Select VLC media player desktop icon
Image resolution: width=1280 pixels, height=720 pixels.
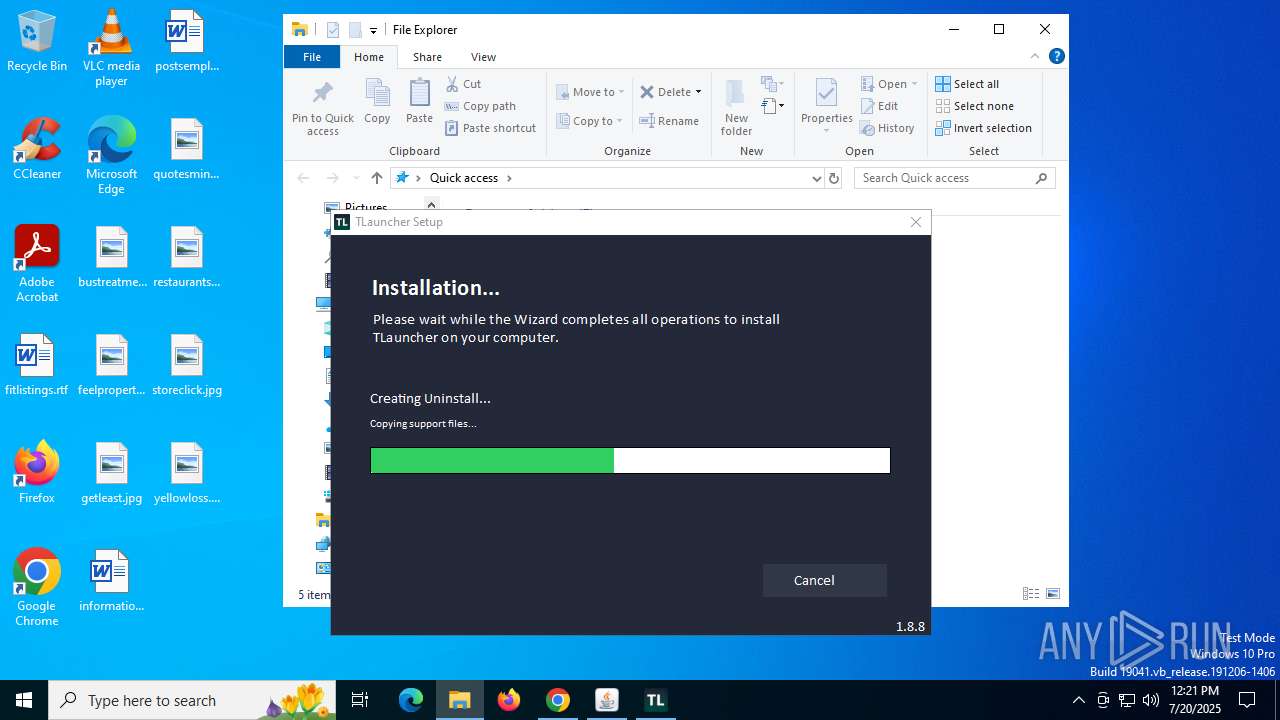[111, 48]
